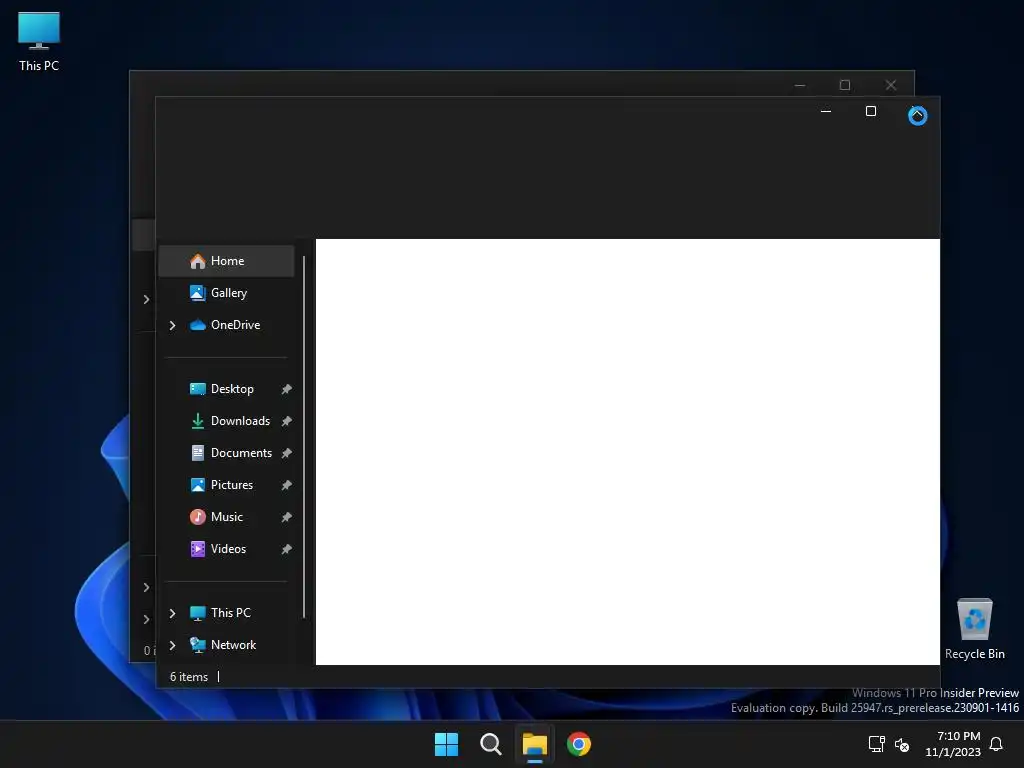Click the pin icon beside Videos
Image resolution: width=1024 pixels, height=768 pixels.
pos(286,549)
